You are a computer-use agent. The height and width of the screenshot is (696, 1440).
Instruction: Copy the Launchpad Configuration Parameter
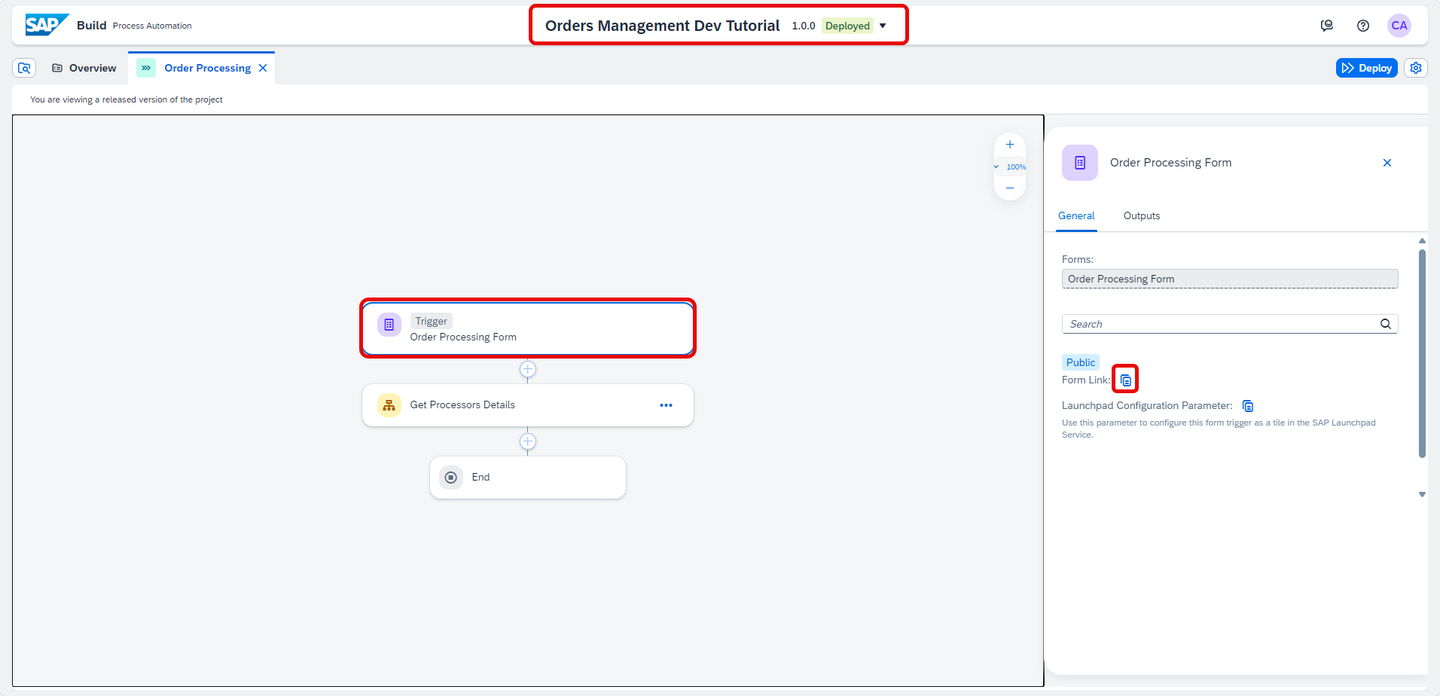click(x=1248, y=406)
